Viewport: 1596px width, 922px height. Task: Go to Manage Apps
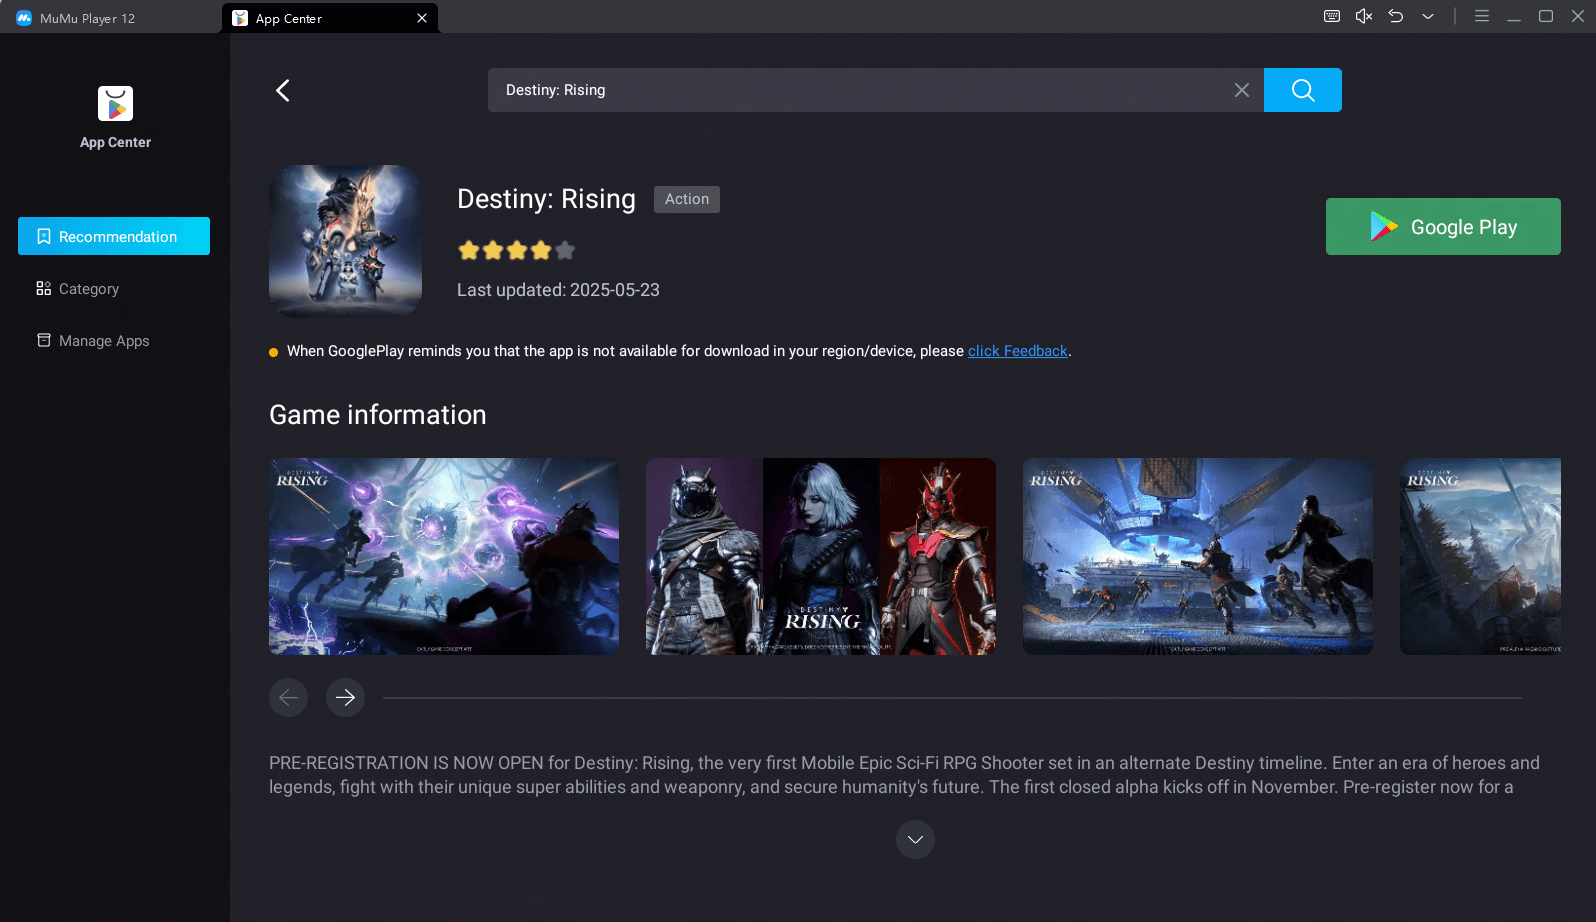point(114,340)
